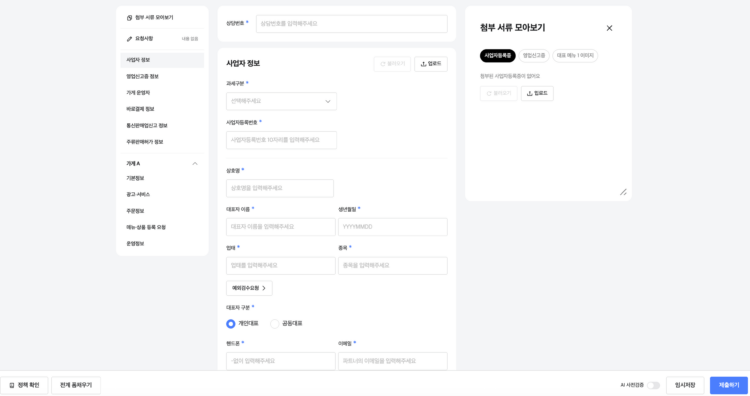Focus the 상담번호 input field
The height and width of the screenshot is (396, 750).
352,24
